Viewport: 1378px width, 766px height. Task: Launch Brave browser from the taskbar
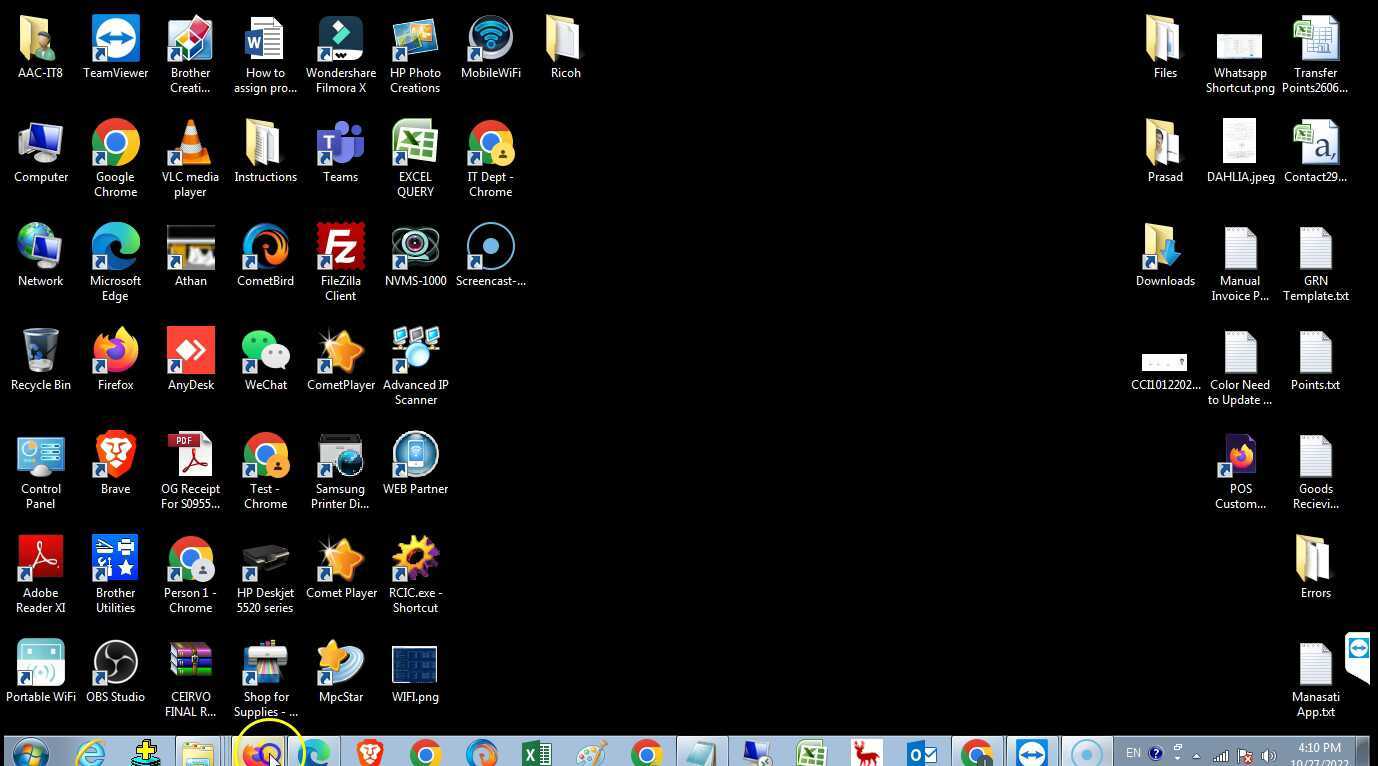(370, 753)
